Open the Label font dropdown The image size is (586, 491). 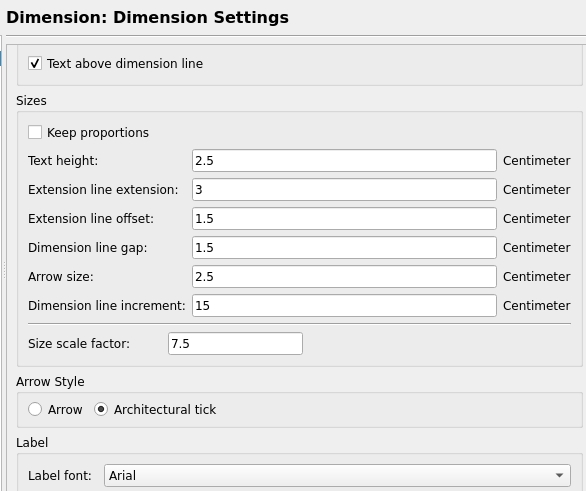[337, 475]
